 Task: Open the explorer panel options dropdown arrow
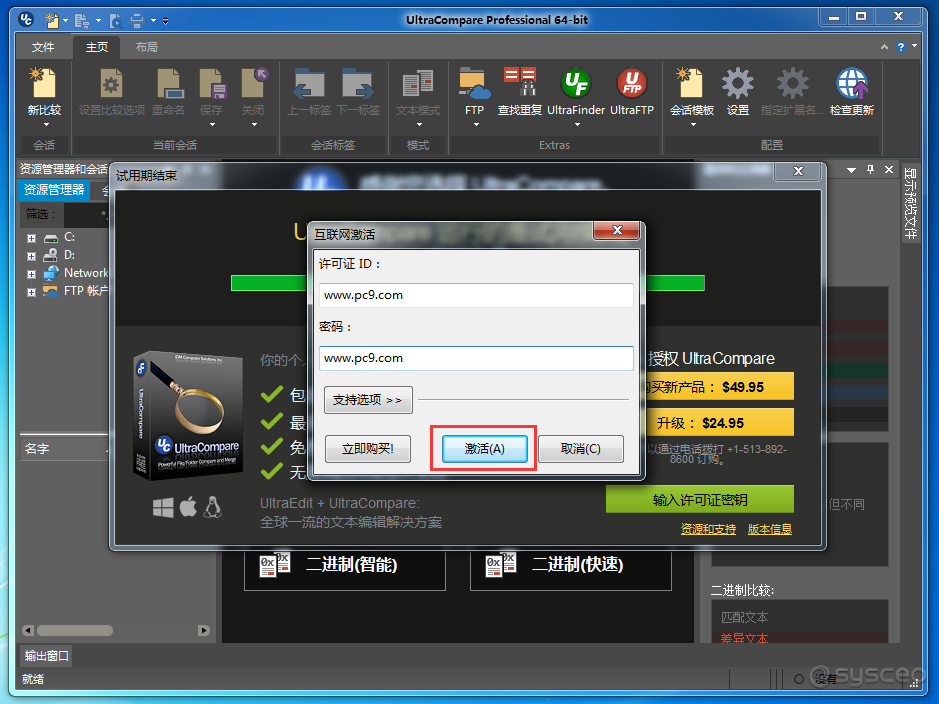(851, 171)
